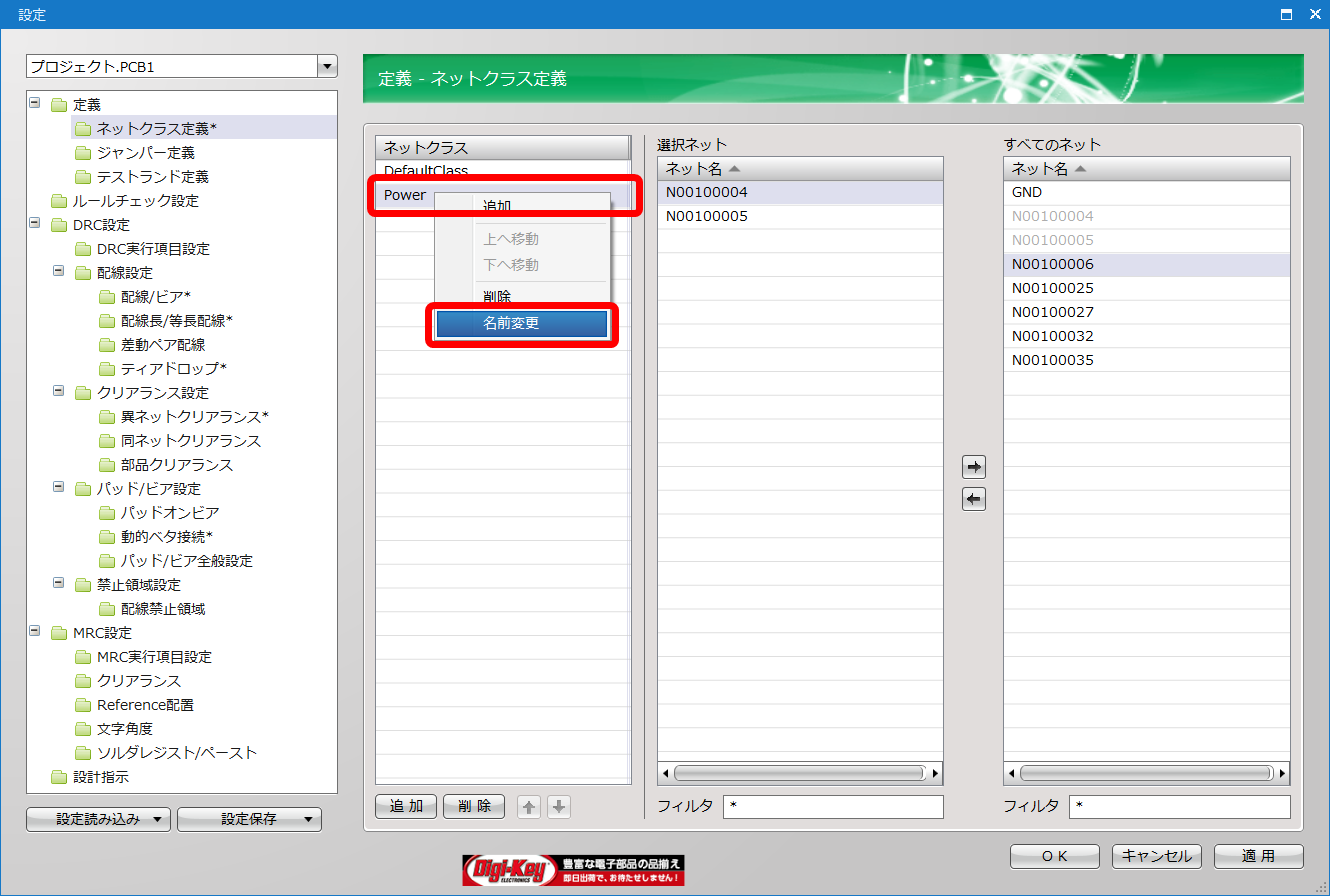Image resolution: width=1330 pixels, height=896 pixels.
Task: Click folder icon next to ジャンパー定義
Action: coord(82,153)
